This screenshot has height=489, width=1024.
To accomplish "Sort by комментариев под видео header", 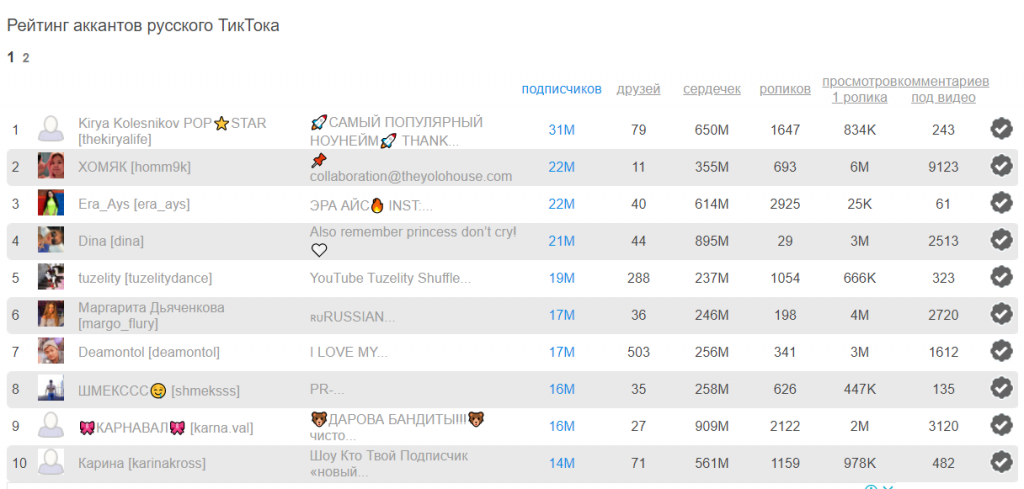I will tap(944, 89).
